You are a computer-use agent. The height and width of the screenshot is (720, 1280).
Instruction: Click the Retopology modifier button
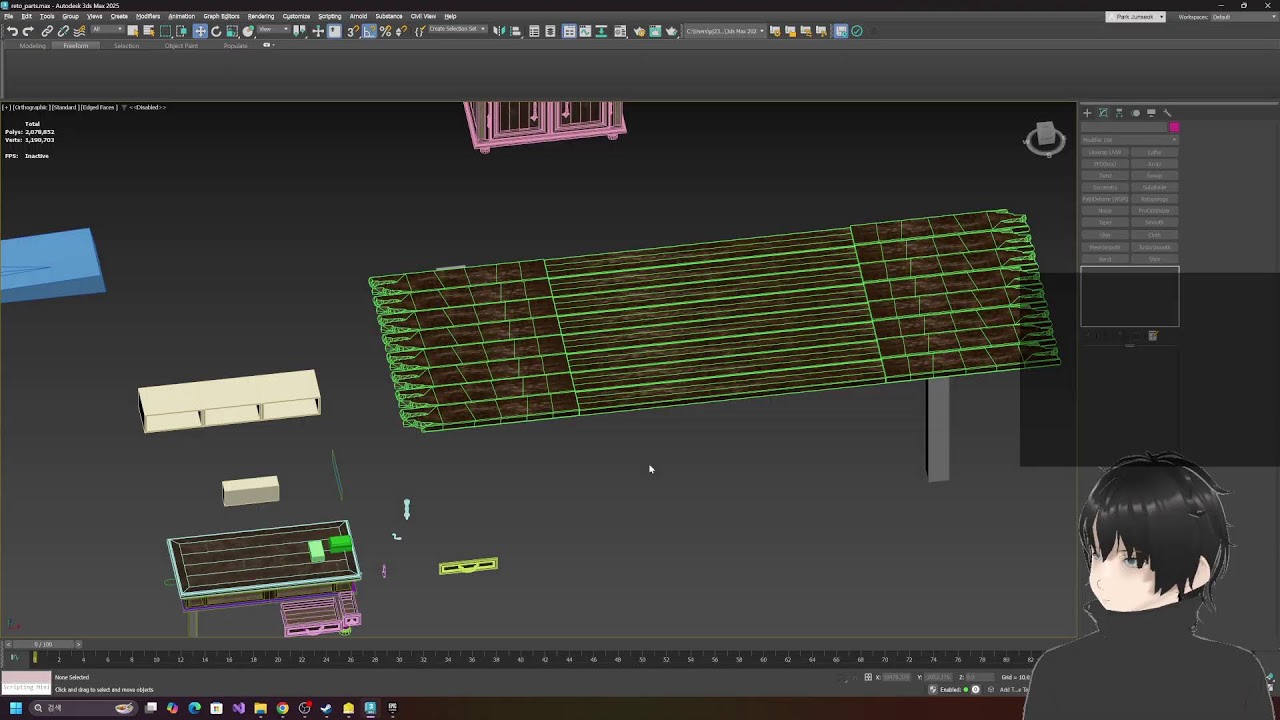1154,199
